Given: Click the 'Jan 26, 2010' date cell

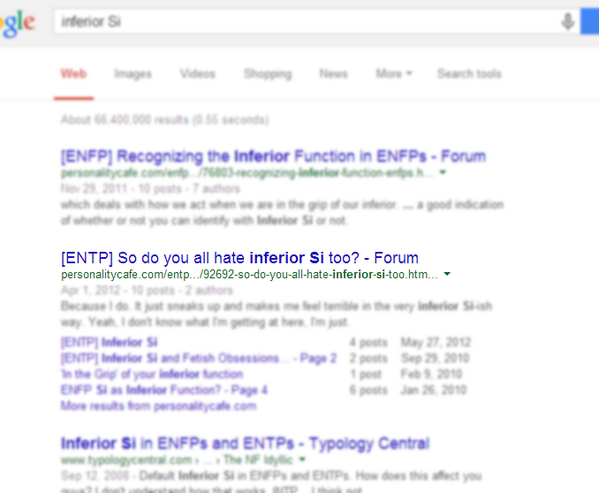Looking at the screenshot, I should point(433,390).
